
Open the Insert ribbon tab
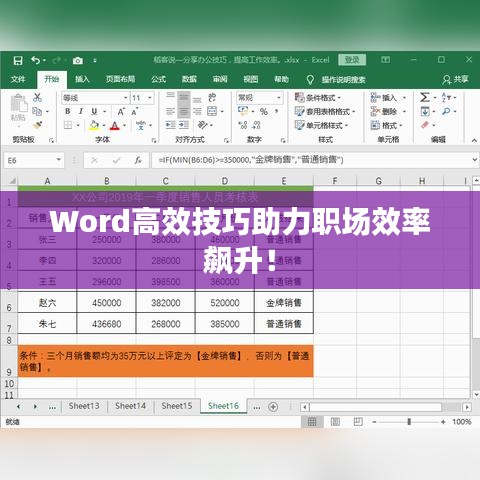[82, 79]
